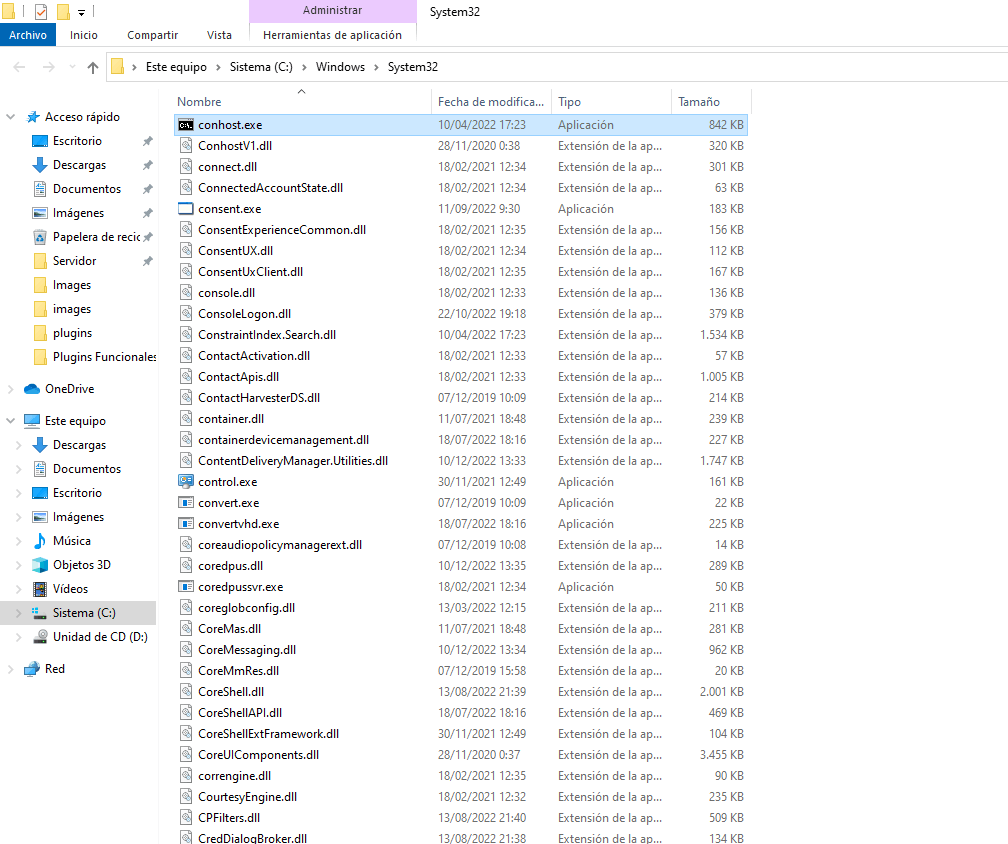Sort by Tipo column header
The height and width of the screenshot is (844, 1008).
point(611,102)
